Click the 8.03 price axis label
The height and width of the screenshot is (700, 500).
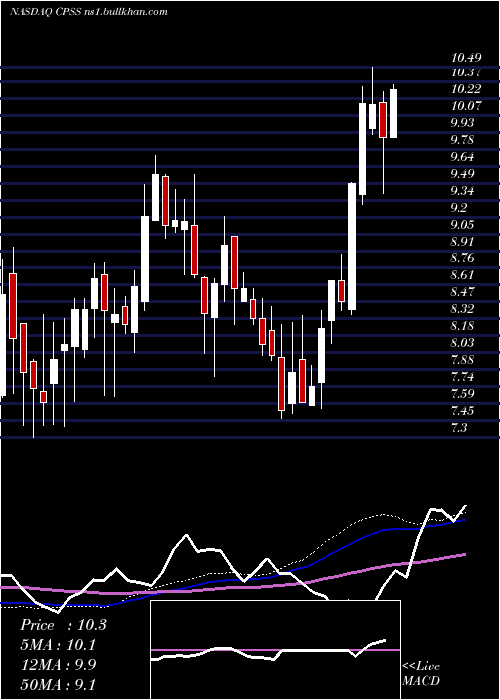coord(464,343)
